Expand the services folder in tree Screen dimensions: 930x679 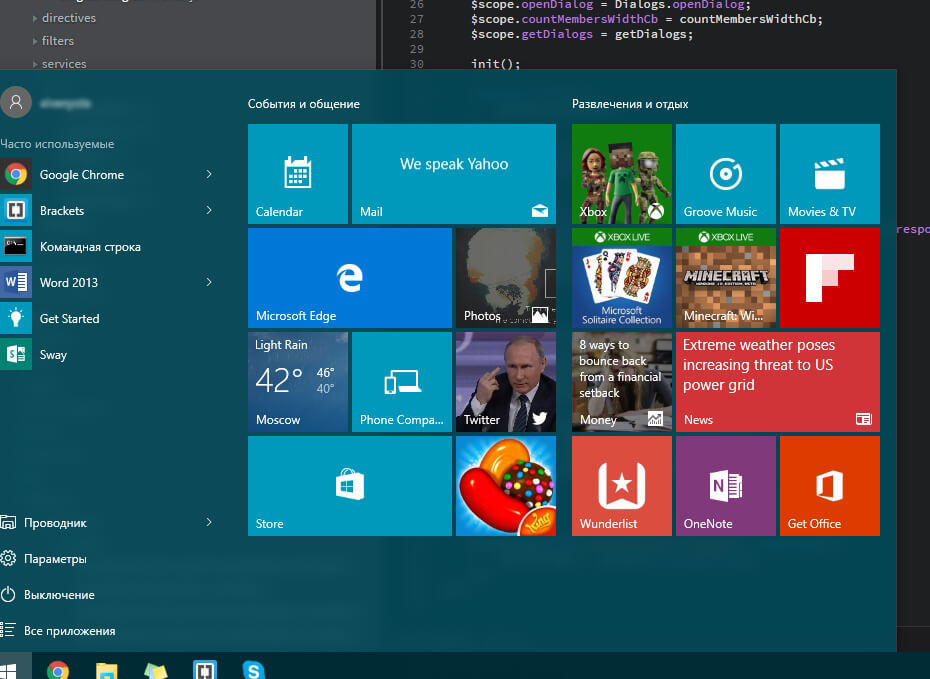[36, 64]
